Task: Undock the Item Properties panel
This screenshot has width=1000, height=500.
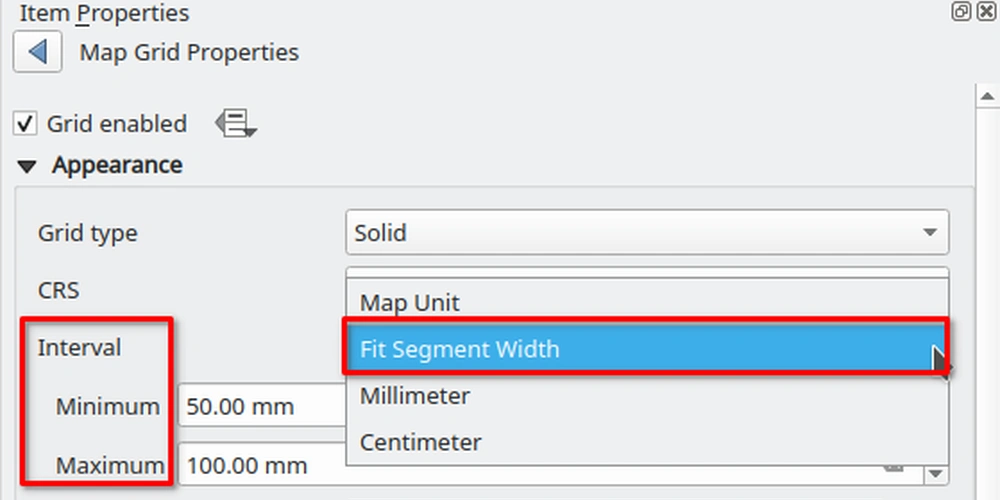Action: point(960,11)
